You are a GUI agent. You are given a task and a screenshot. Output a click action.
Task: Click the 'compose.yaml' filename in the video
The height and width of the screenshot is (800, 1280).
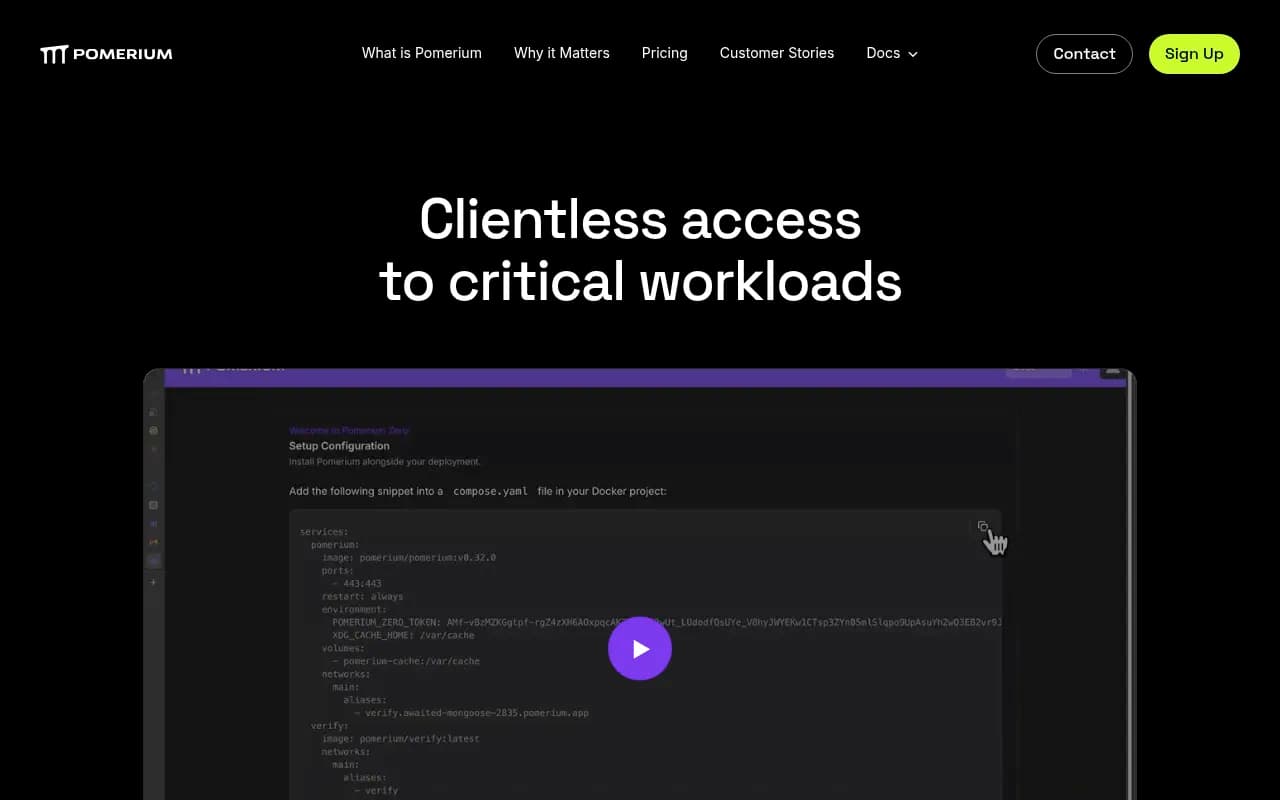[x=490, y=491]
